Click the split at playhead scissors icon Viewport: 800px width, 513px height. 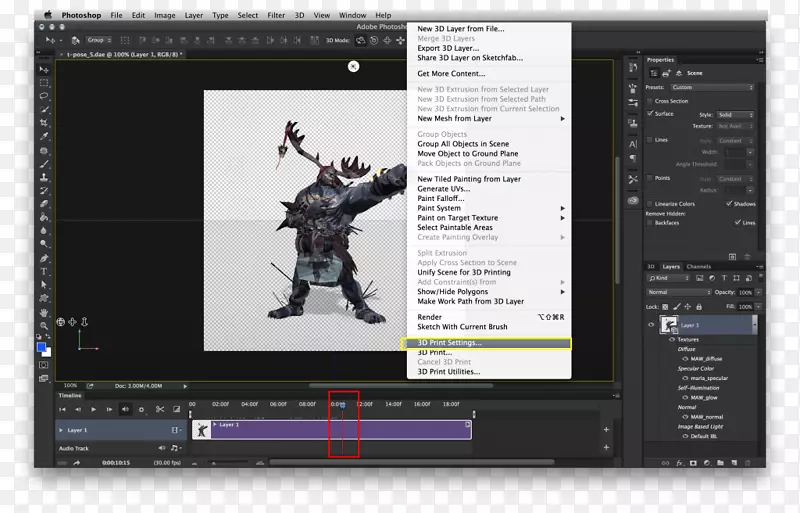click(x=160, y=409)
